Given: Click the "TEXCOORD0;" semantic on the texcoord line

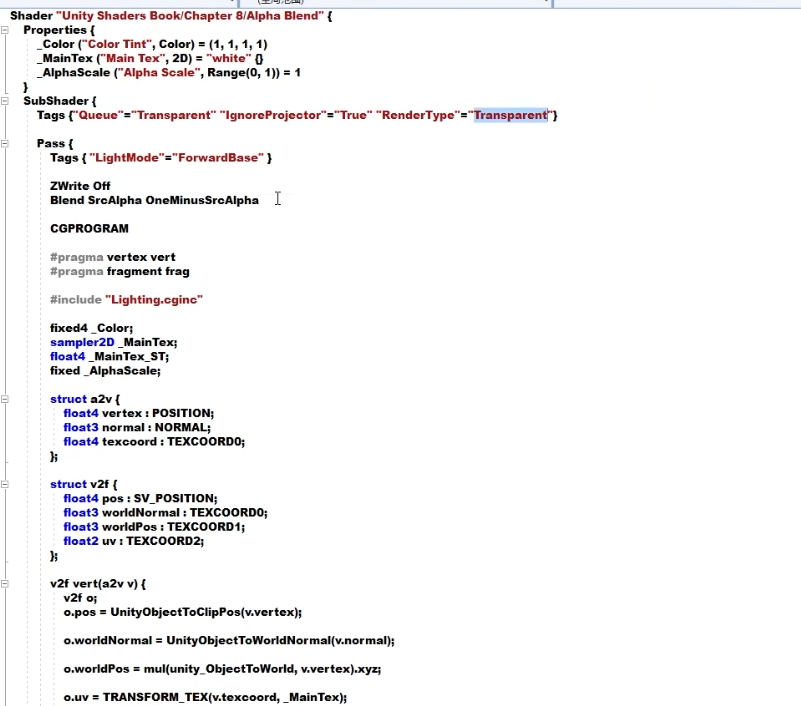Looking at the screenshot, I should [x=206, y=442].
